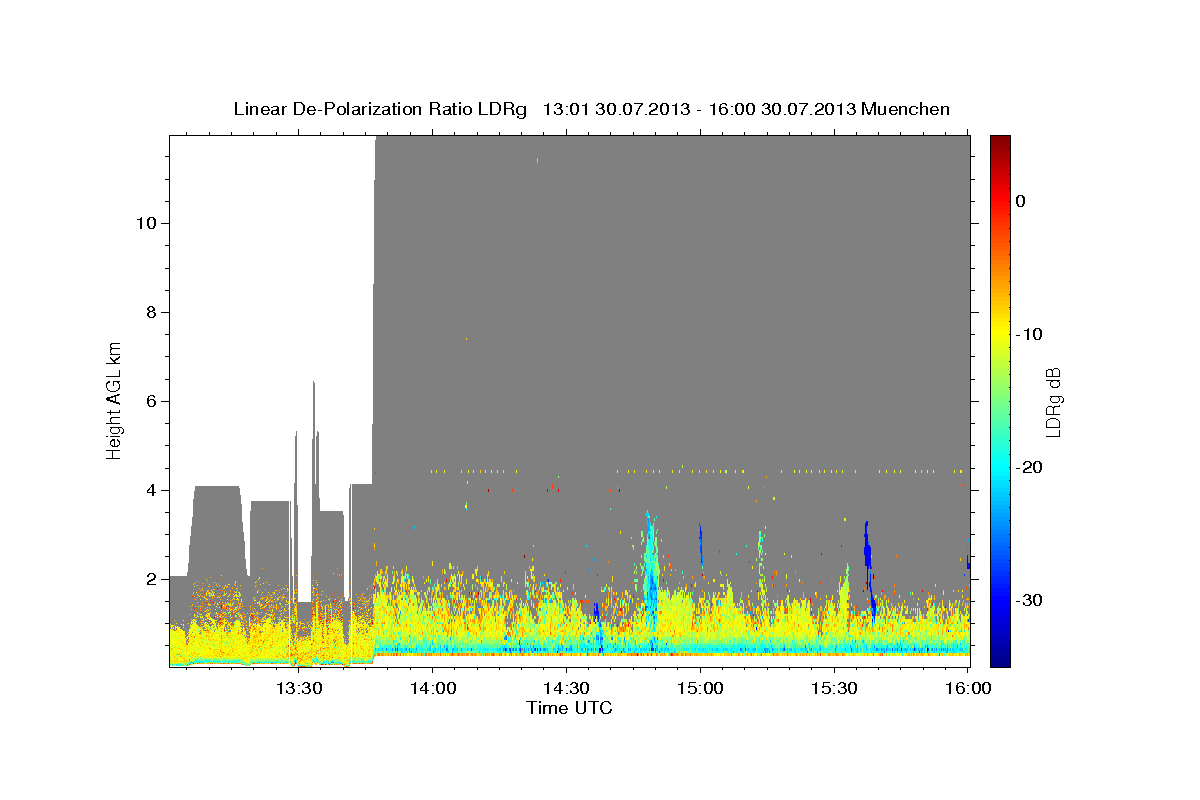Click the colorbar value 0 label

[x=1021, y=201]
